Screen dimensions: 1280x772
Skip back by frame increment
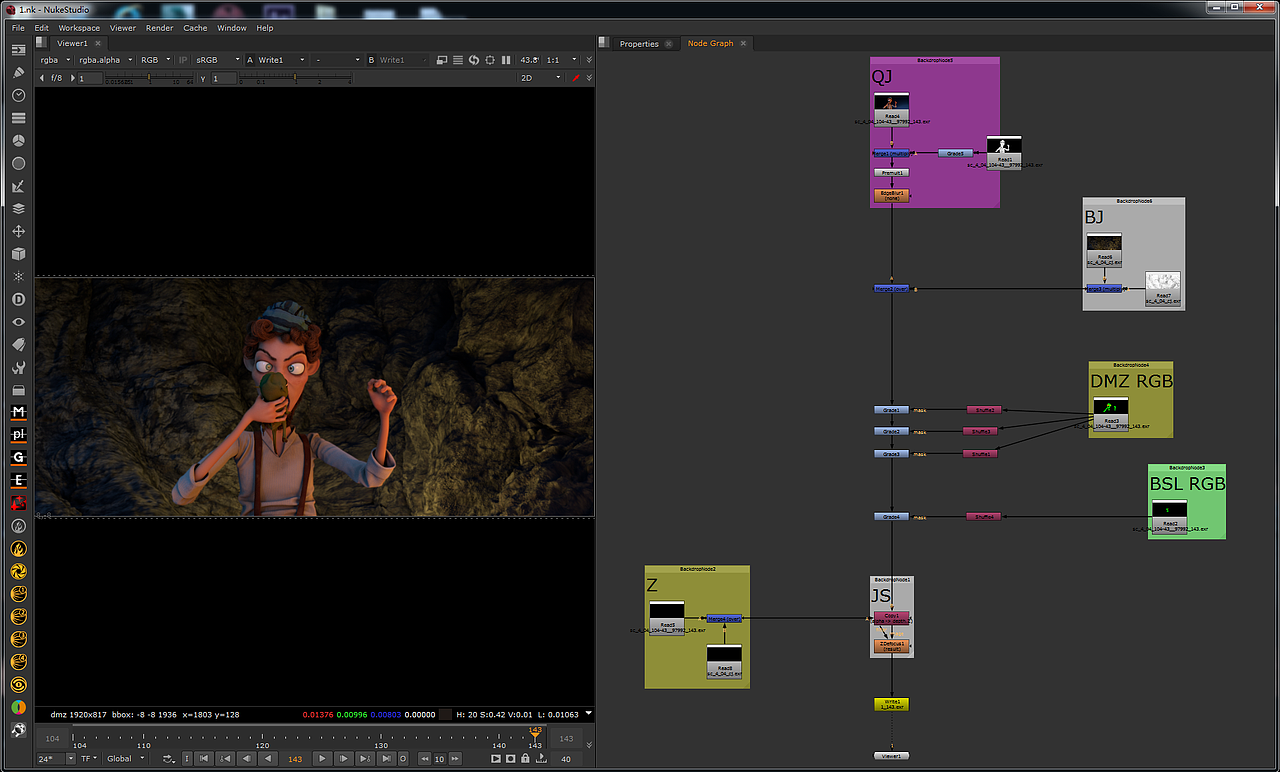(x=425, y=759)
